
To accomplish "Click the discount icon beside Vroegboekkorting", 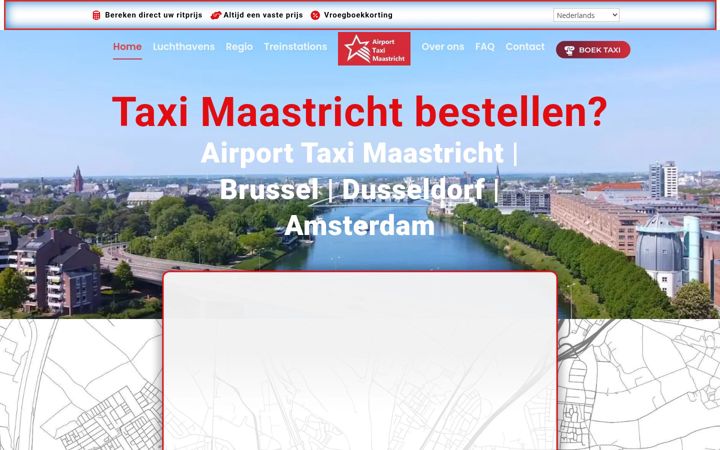I will coord(315,15).
